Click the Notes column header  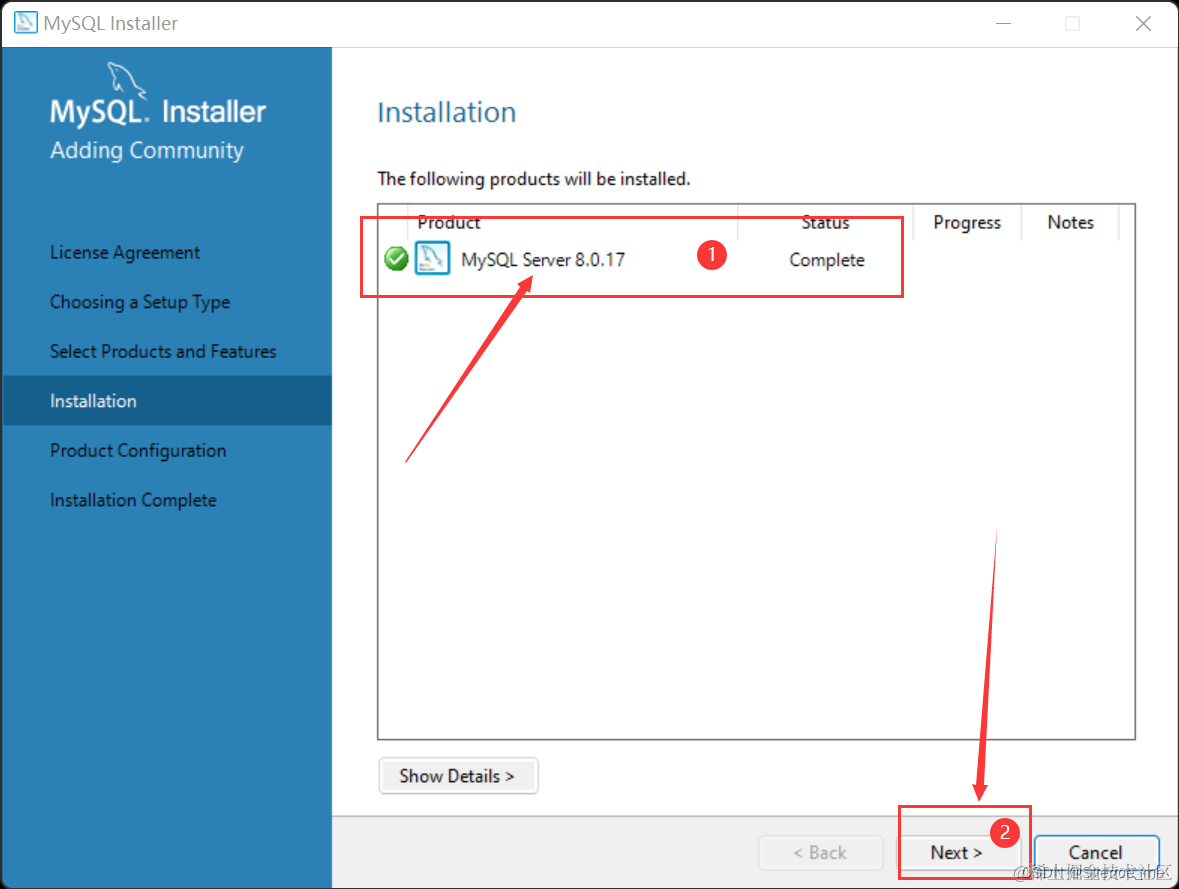(1070, 223)
